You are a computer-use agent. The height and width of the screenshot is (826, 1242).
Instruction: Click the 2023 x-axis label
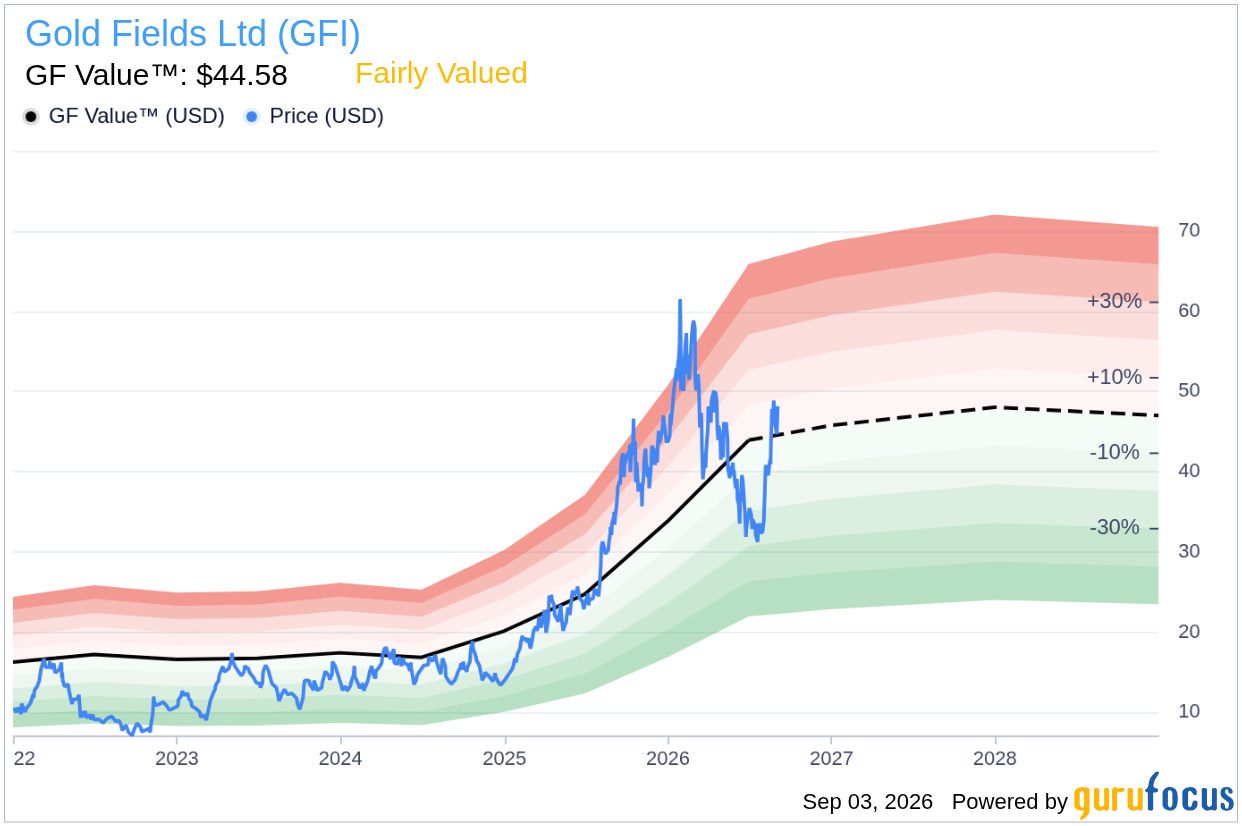tap(177, 758)
